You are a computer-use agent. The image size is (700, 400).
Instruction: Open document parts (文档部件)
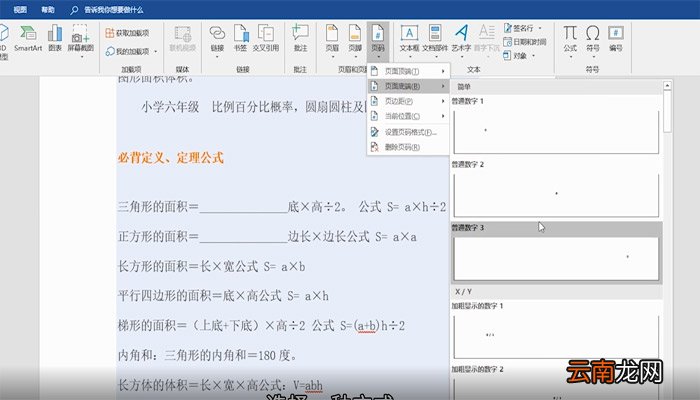coord(435,38)
